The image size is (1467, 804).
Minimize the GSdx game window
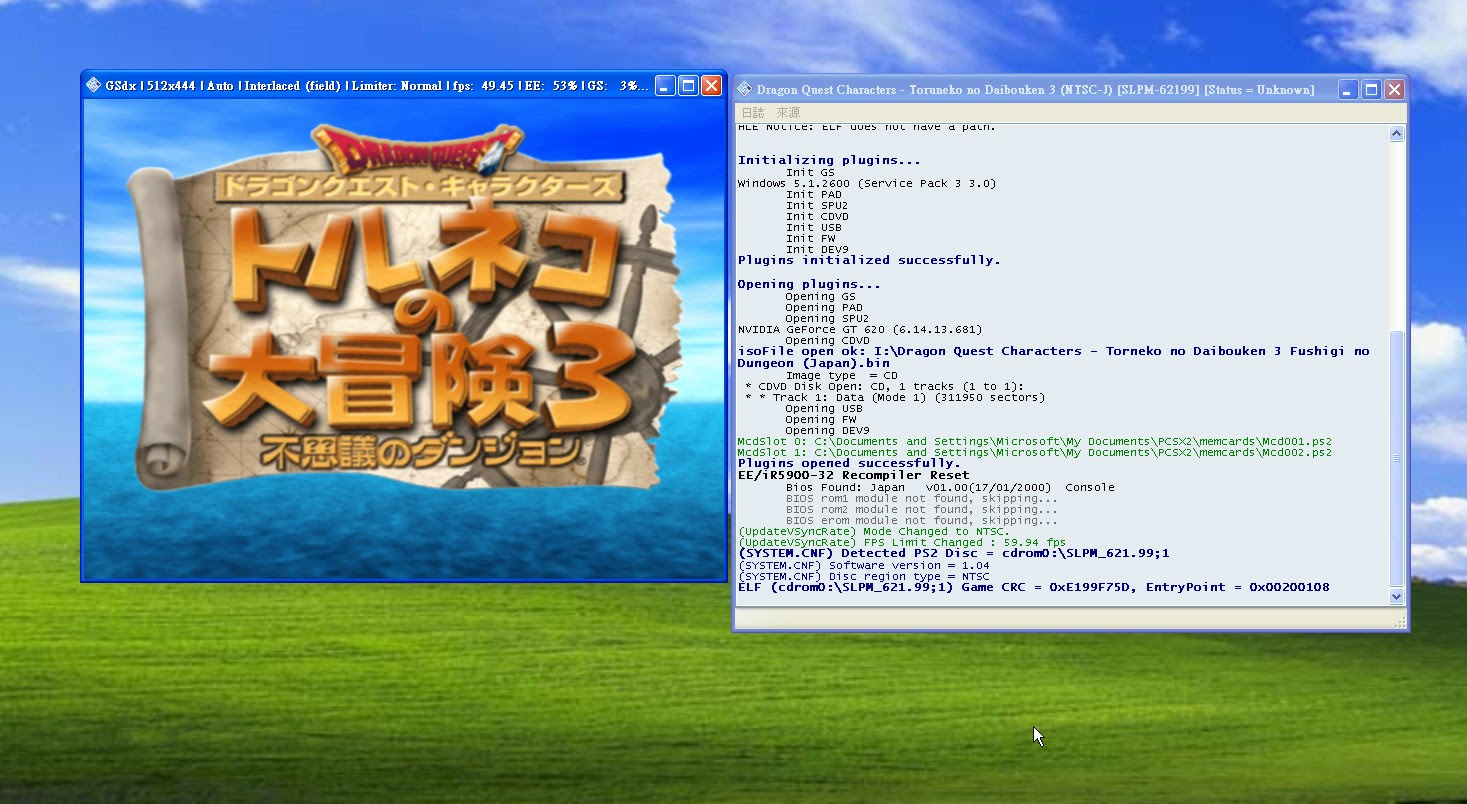(x=665, y=86)
